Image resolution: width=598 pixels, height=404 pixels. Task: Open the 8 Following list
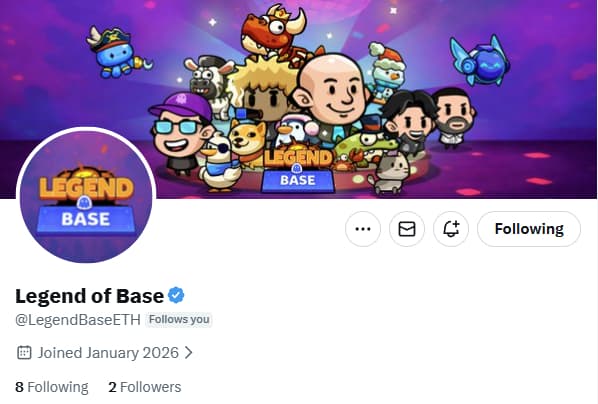(x=52, y=387)
